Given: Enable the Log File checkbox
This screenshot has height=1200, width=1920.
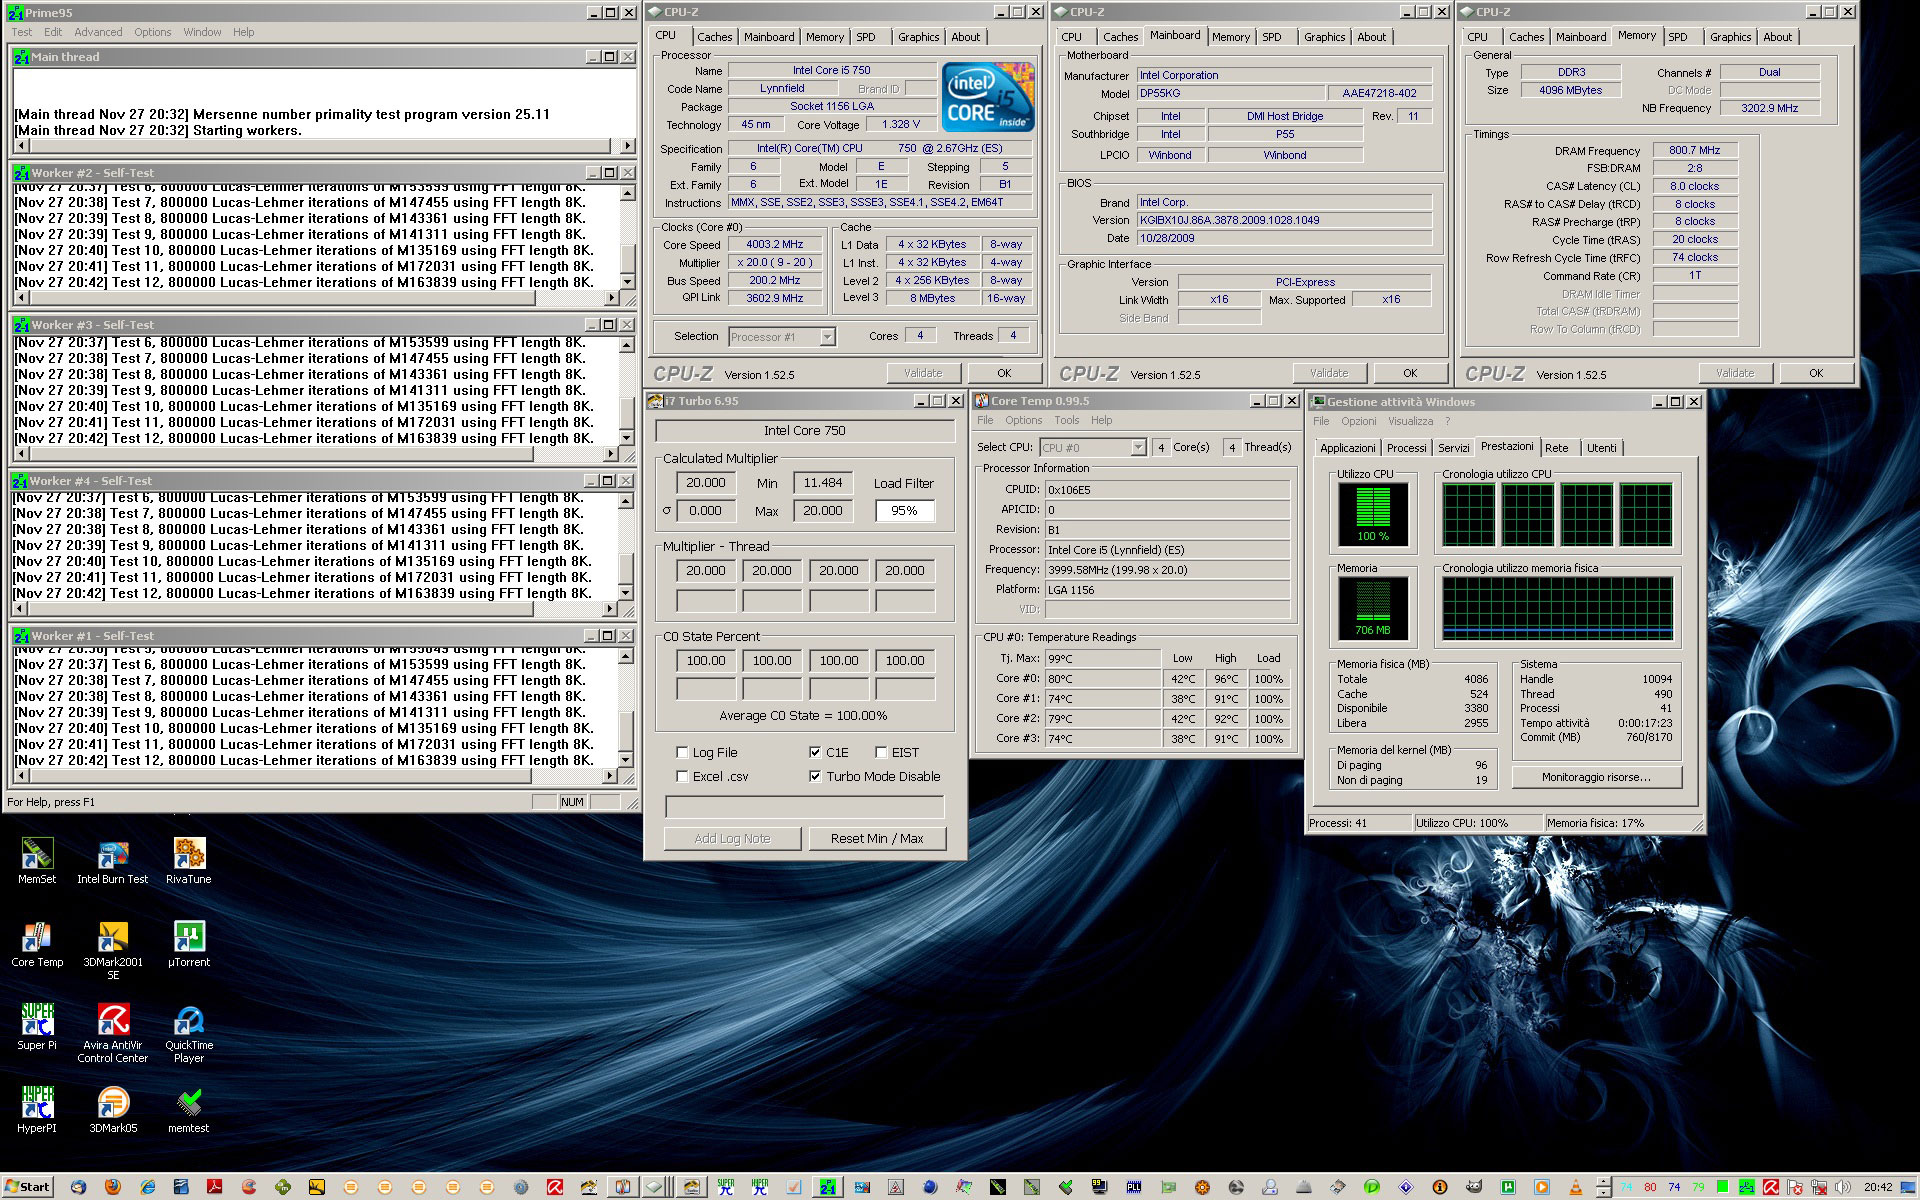Looking at the screenshot, I should point(682,752).
